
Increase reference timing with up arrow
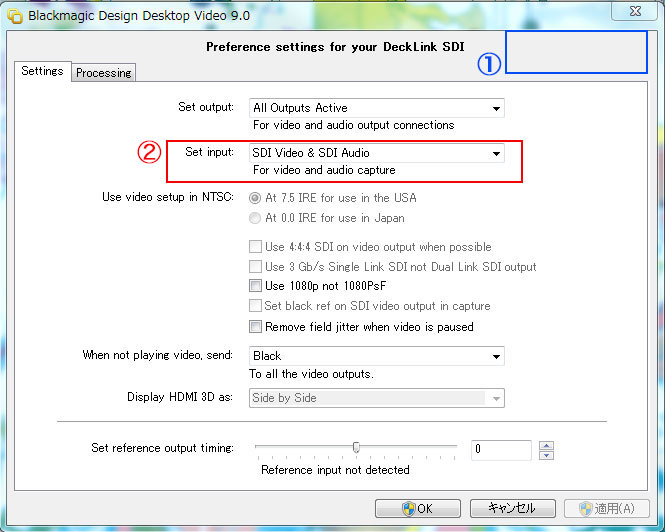click(546, 445)
